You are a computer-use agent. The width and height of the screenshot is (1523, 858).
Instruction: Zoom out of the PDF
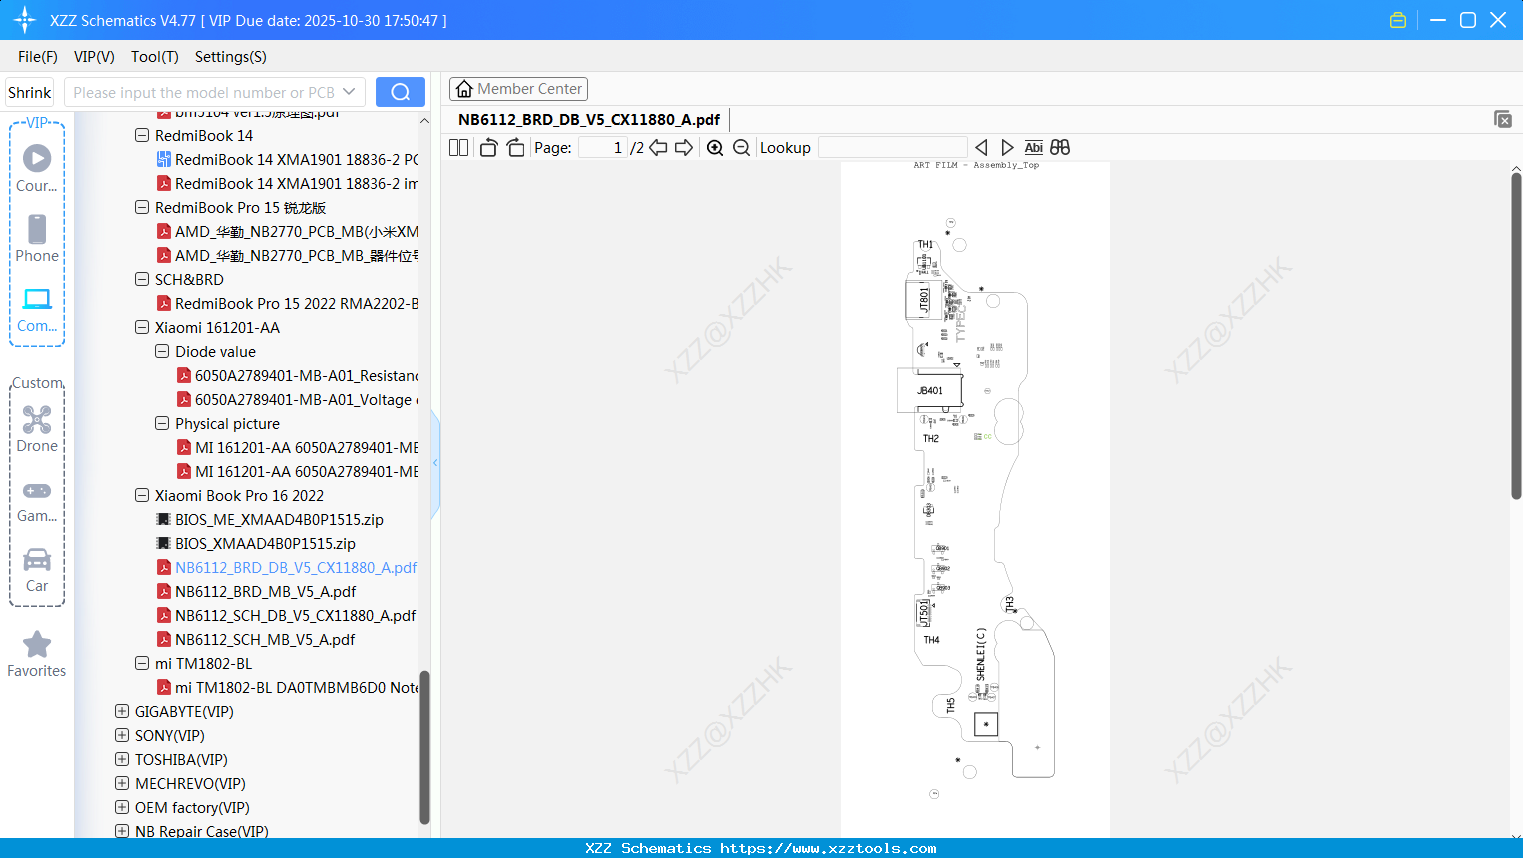coord(741,147)
